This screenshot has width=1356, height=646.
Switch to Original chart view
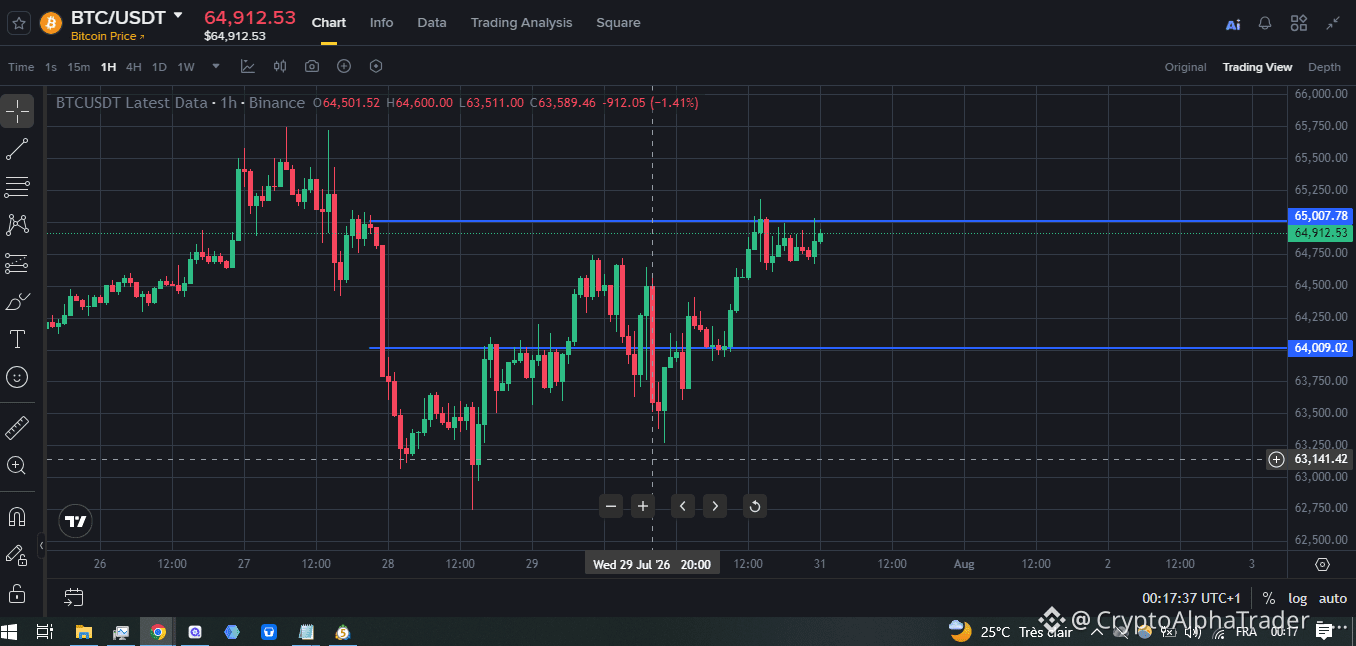click(1185, 67)
